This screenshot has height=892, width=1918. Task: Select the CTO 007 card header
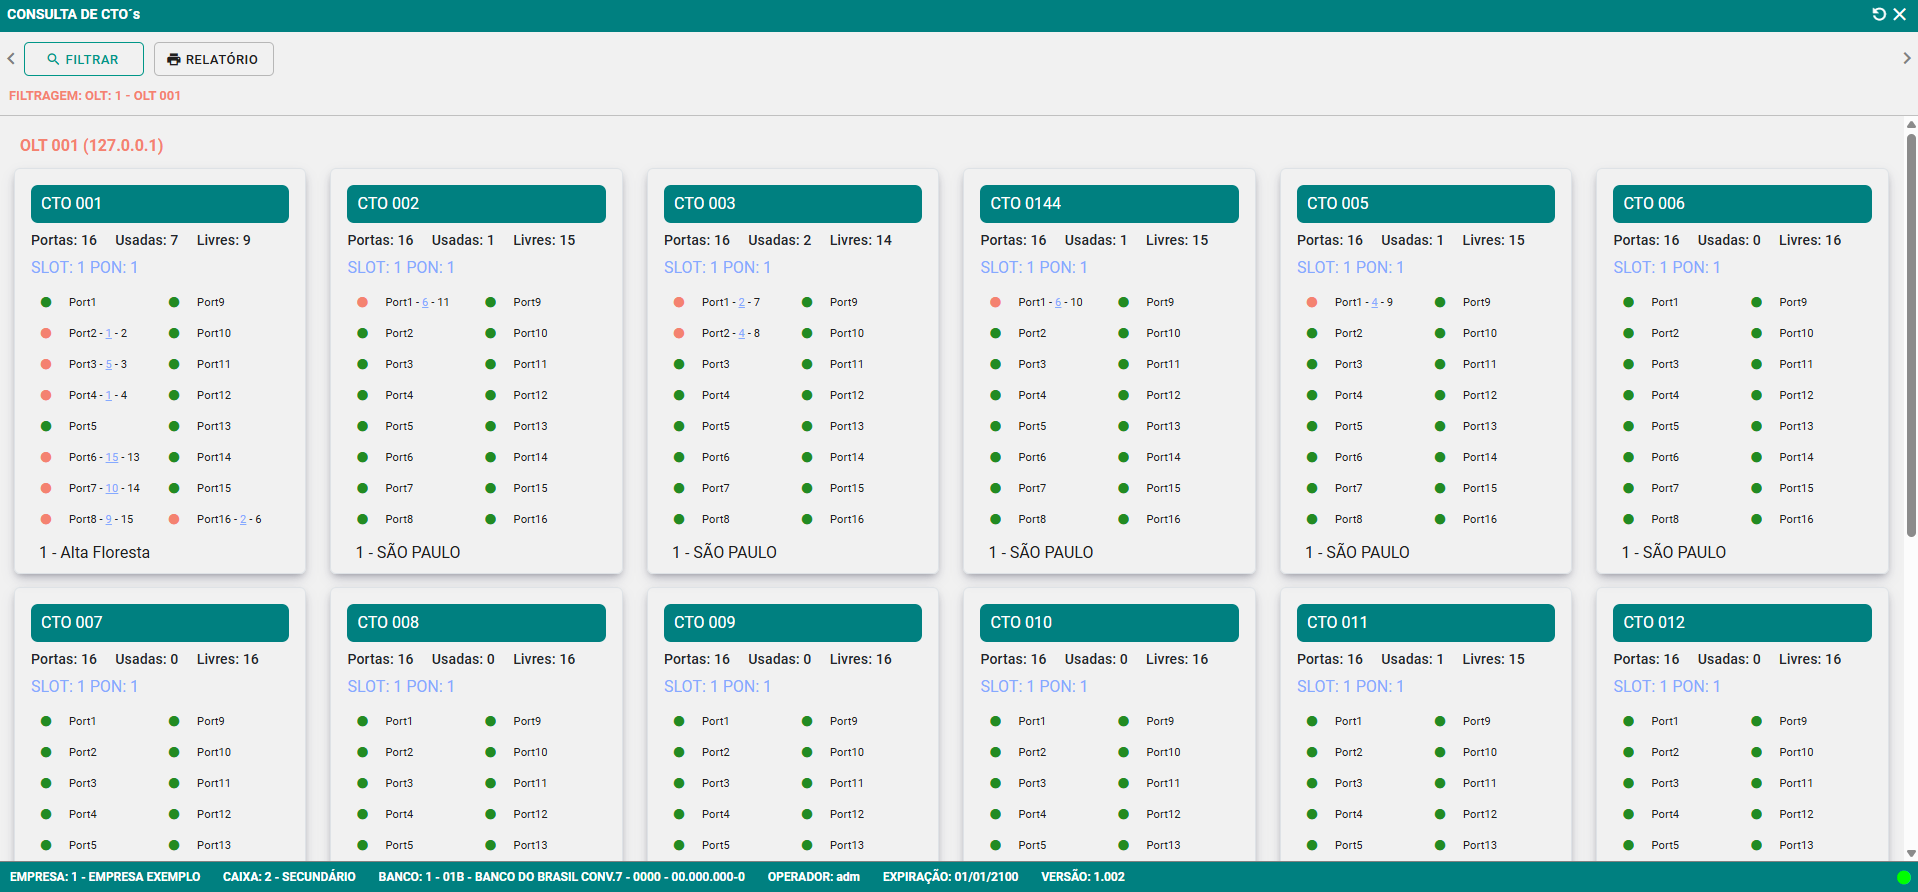160,623
